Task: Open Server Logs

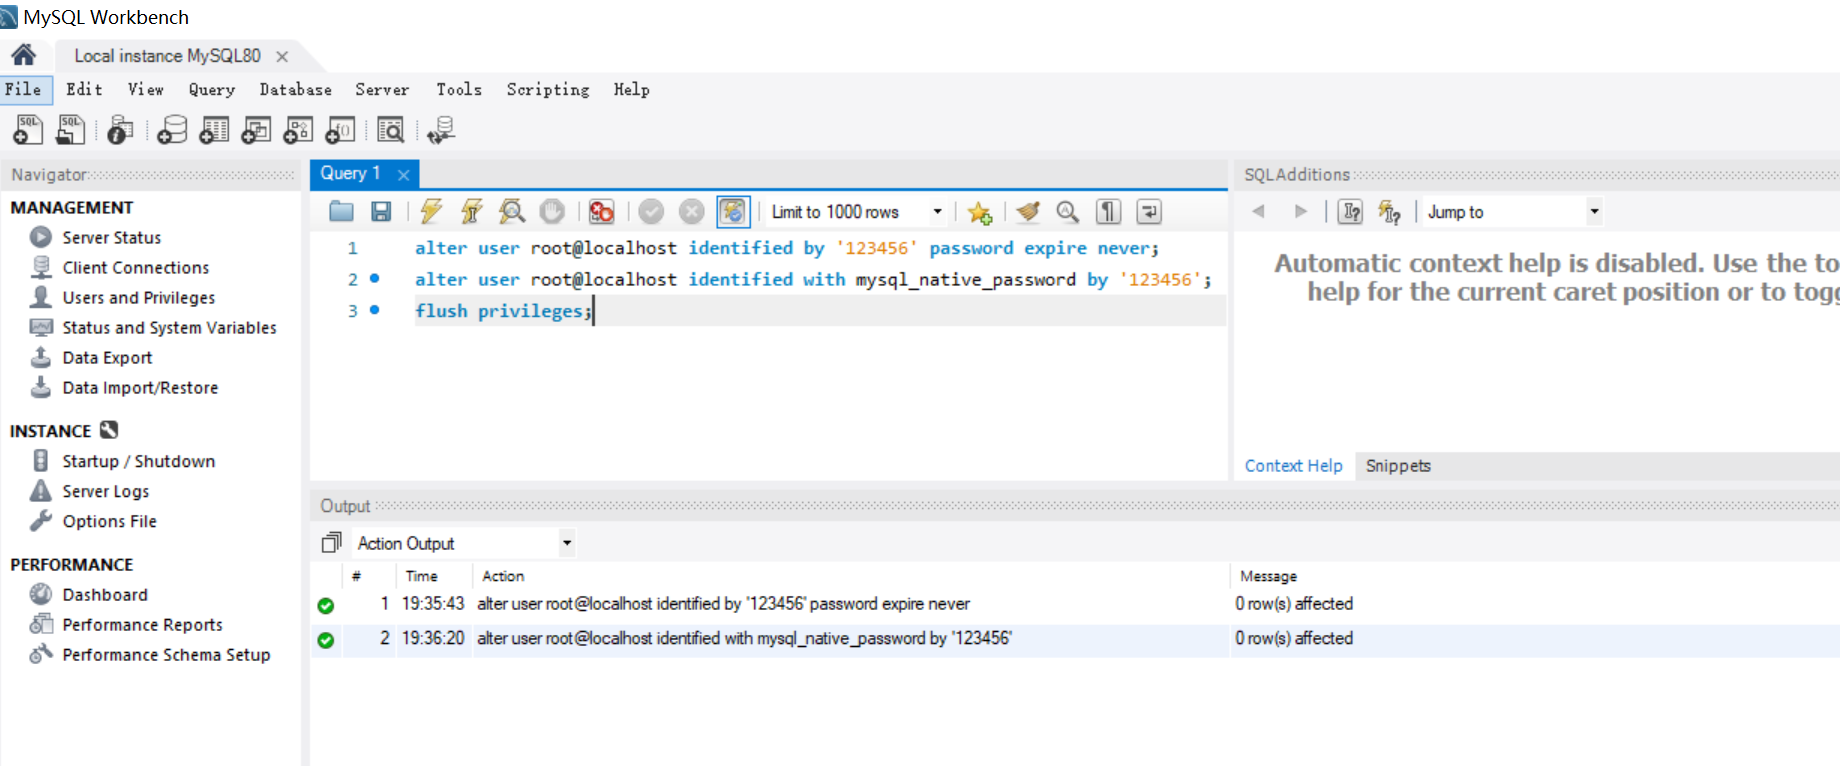Action: 105,491
